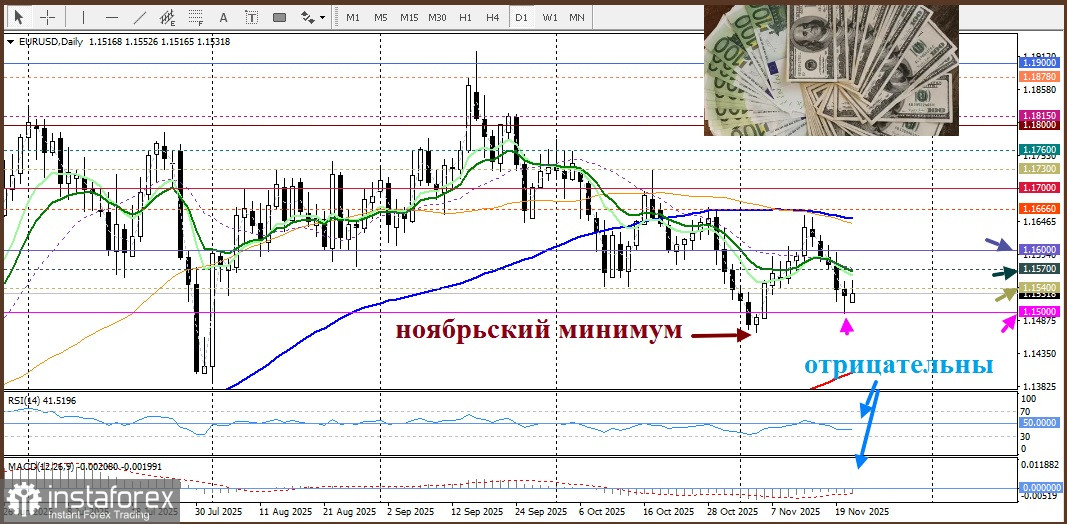Click the RSI scale value 100
This screenshot has height=524, width=1067.
tap(1028, 399)
